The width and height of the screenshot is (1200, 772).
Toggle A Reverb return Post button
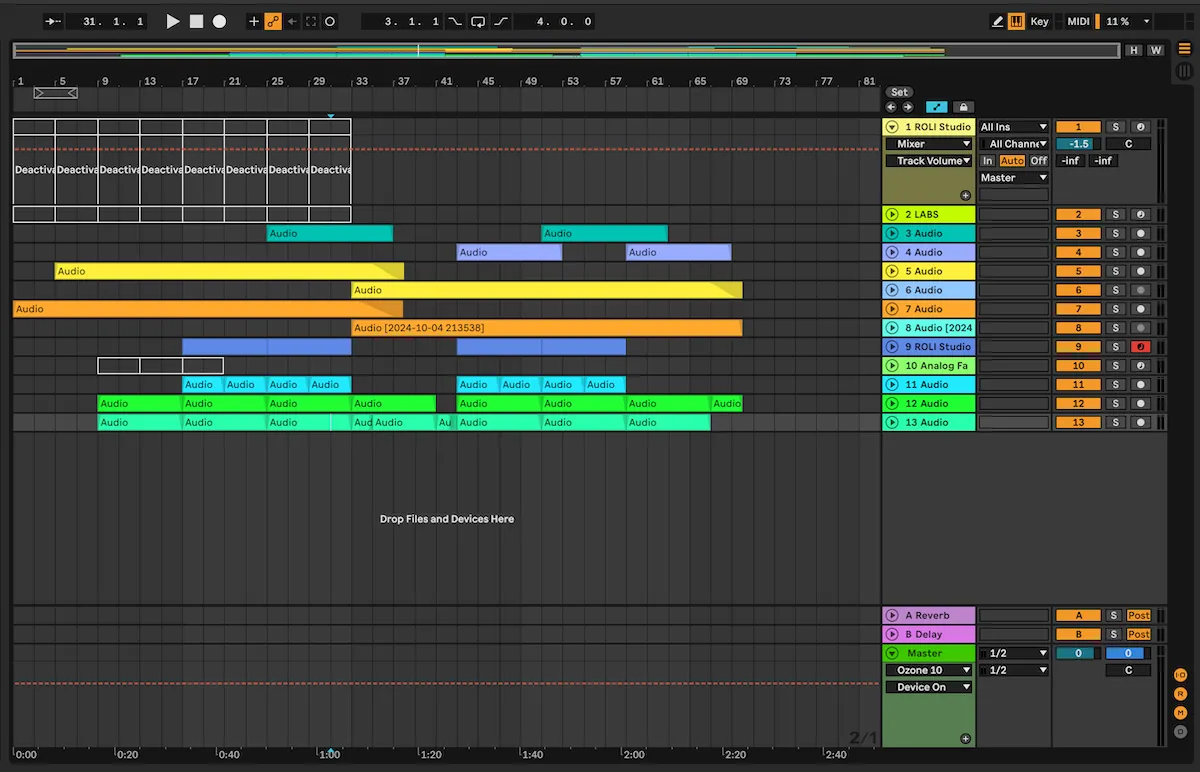pyautogui.click(x=1139, y=616)
